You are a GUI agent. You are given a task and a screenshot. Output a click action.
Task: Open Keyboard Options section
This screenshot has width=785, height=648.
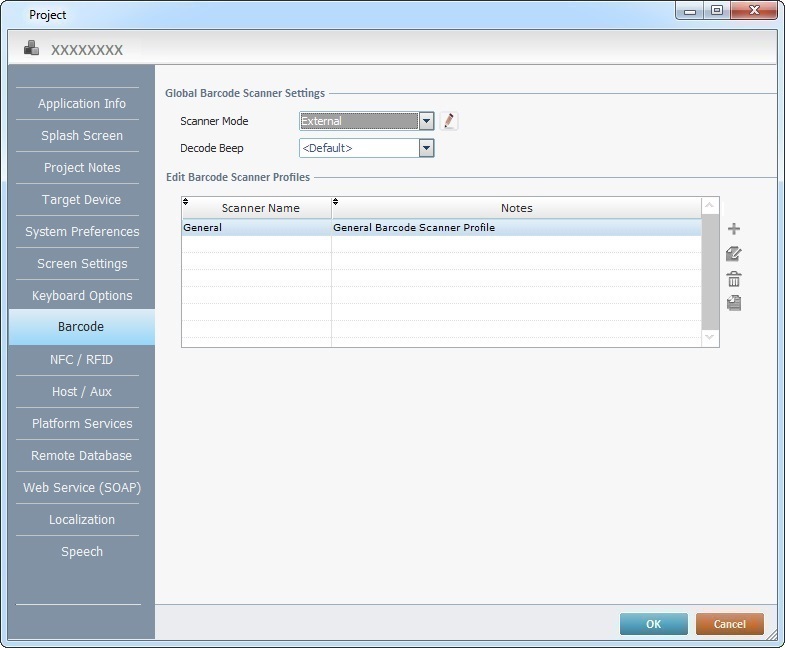[82, 295]
